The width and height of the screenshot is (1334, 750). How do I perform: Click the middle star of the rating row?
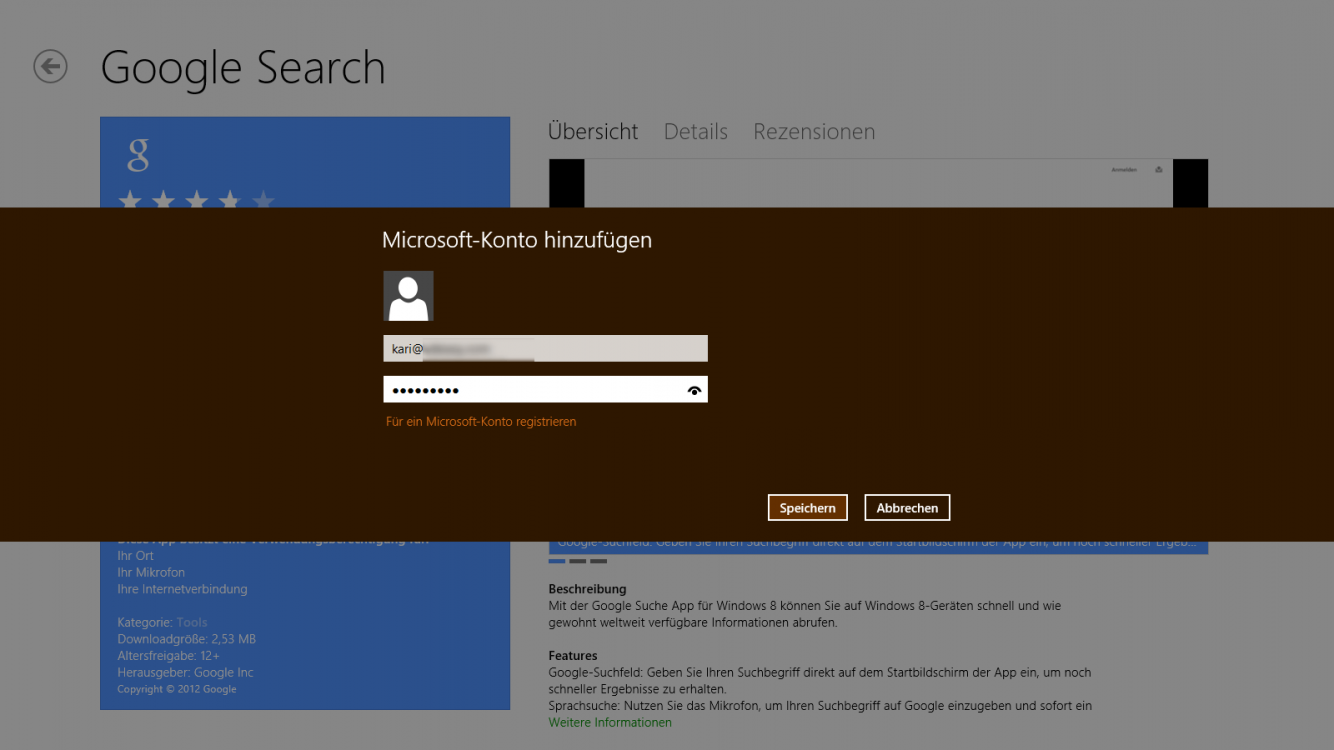pos(198,201)
